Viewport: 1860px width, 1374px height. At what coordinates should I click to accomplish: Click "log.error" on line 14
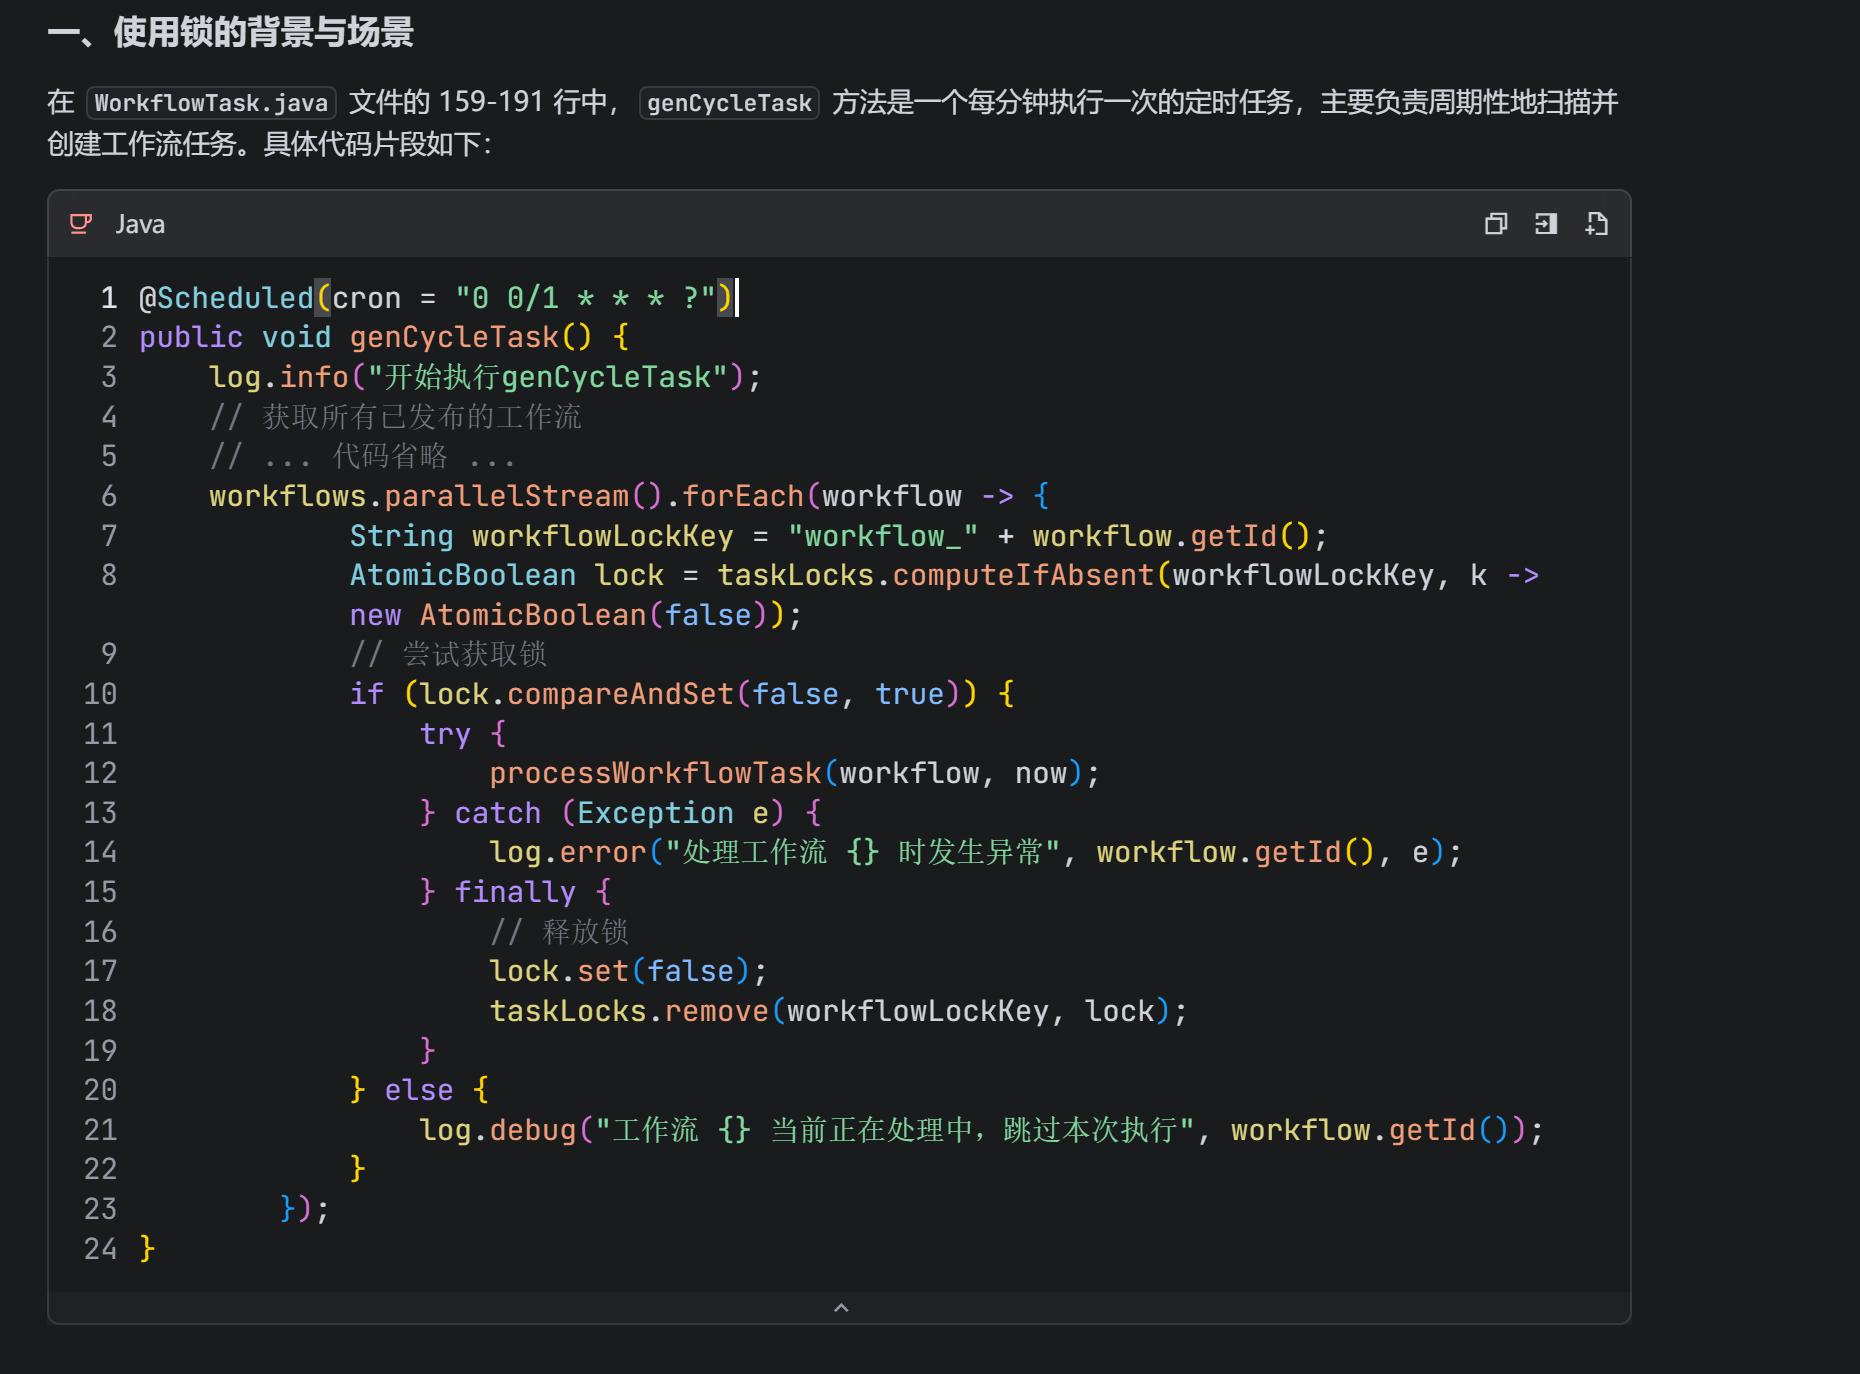(x=567, y=852)
